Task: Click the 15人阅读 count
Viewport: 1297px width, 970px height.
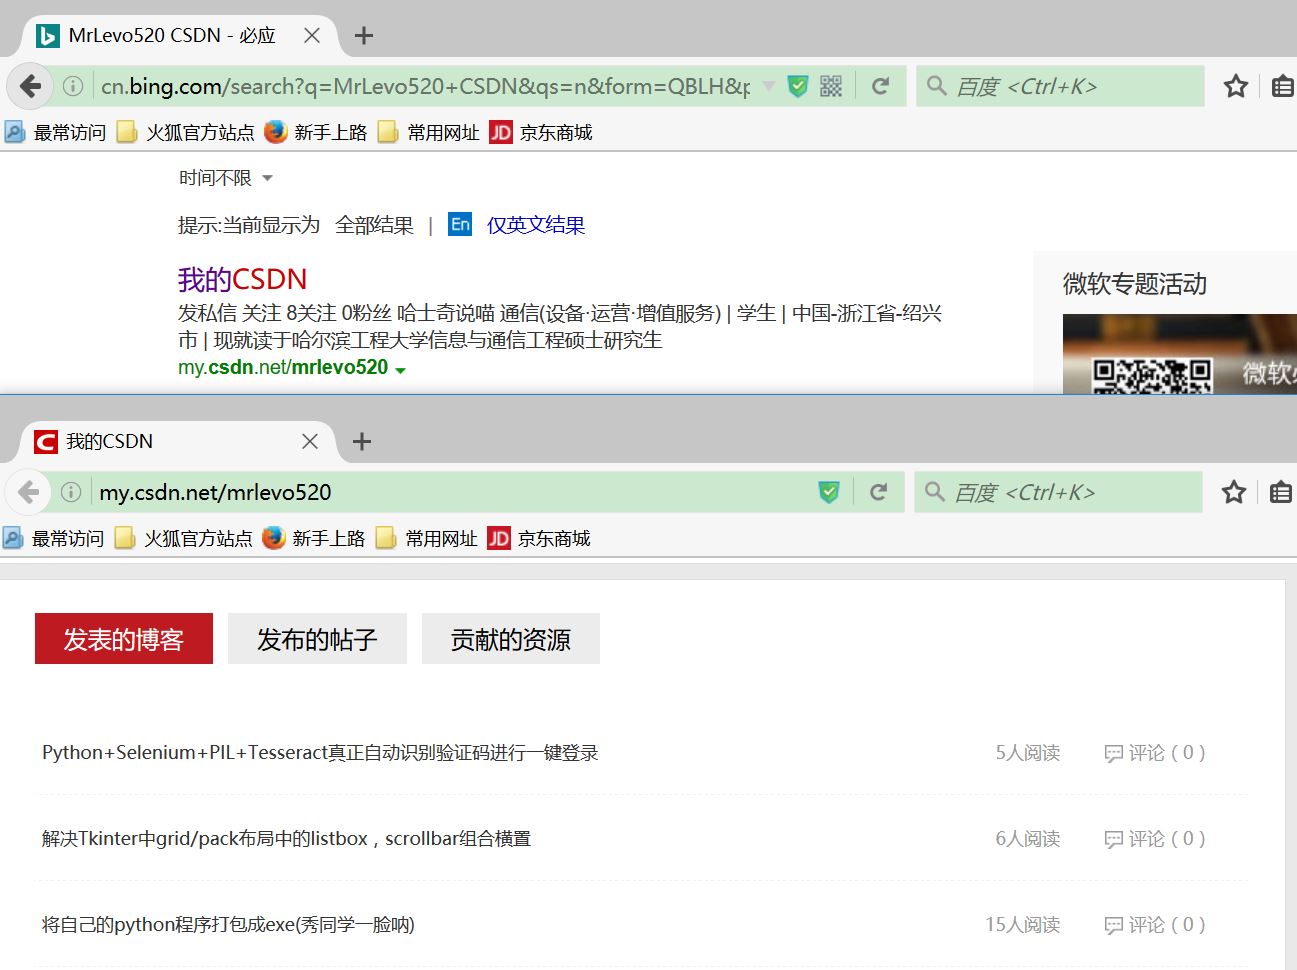Action: [x=1023, y=925]
